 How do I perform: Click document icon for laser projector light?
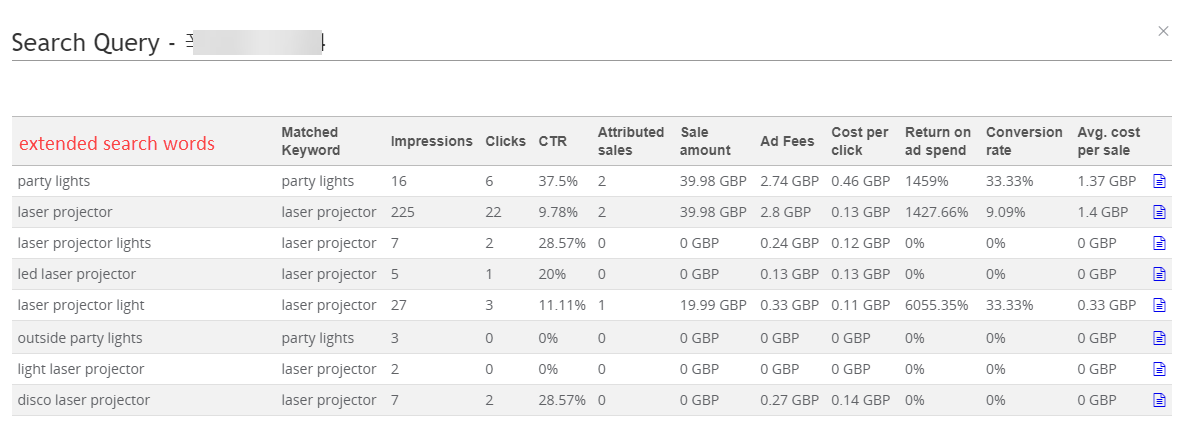click(x=1159, y=306)
